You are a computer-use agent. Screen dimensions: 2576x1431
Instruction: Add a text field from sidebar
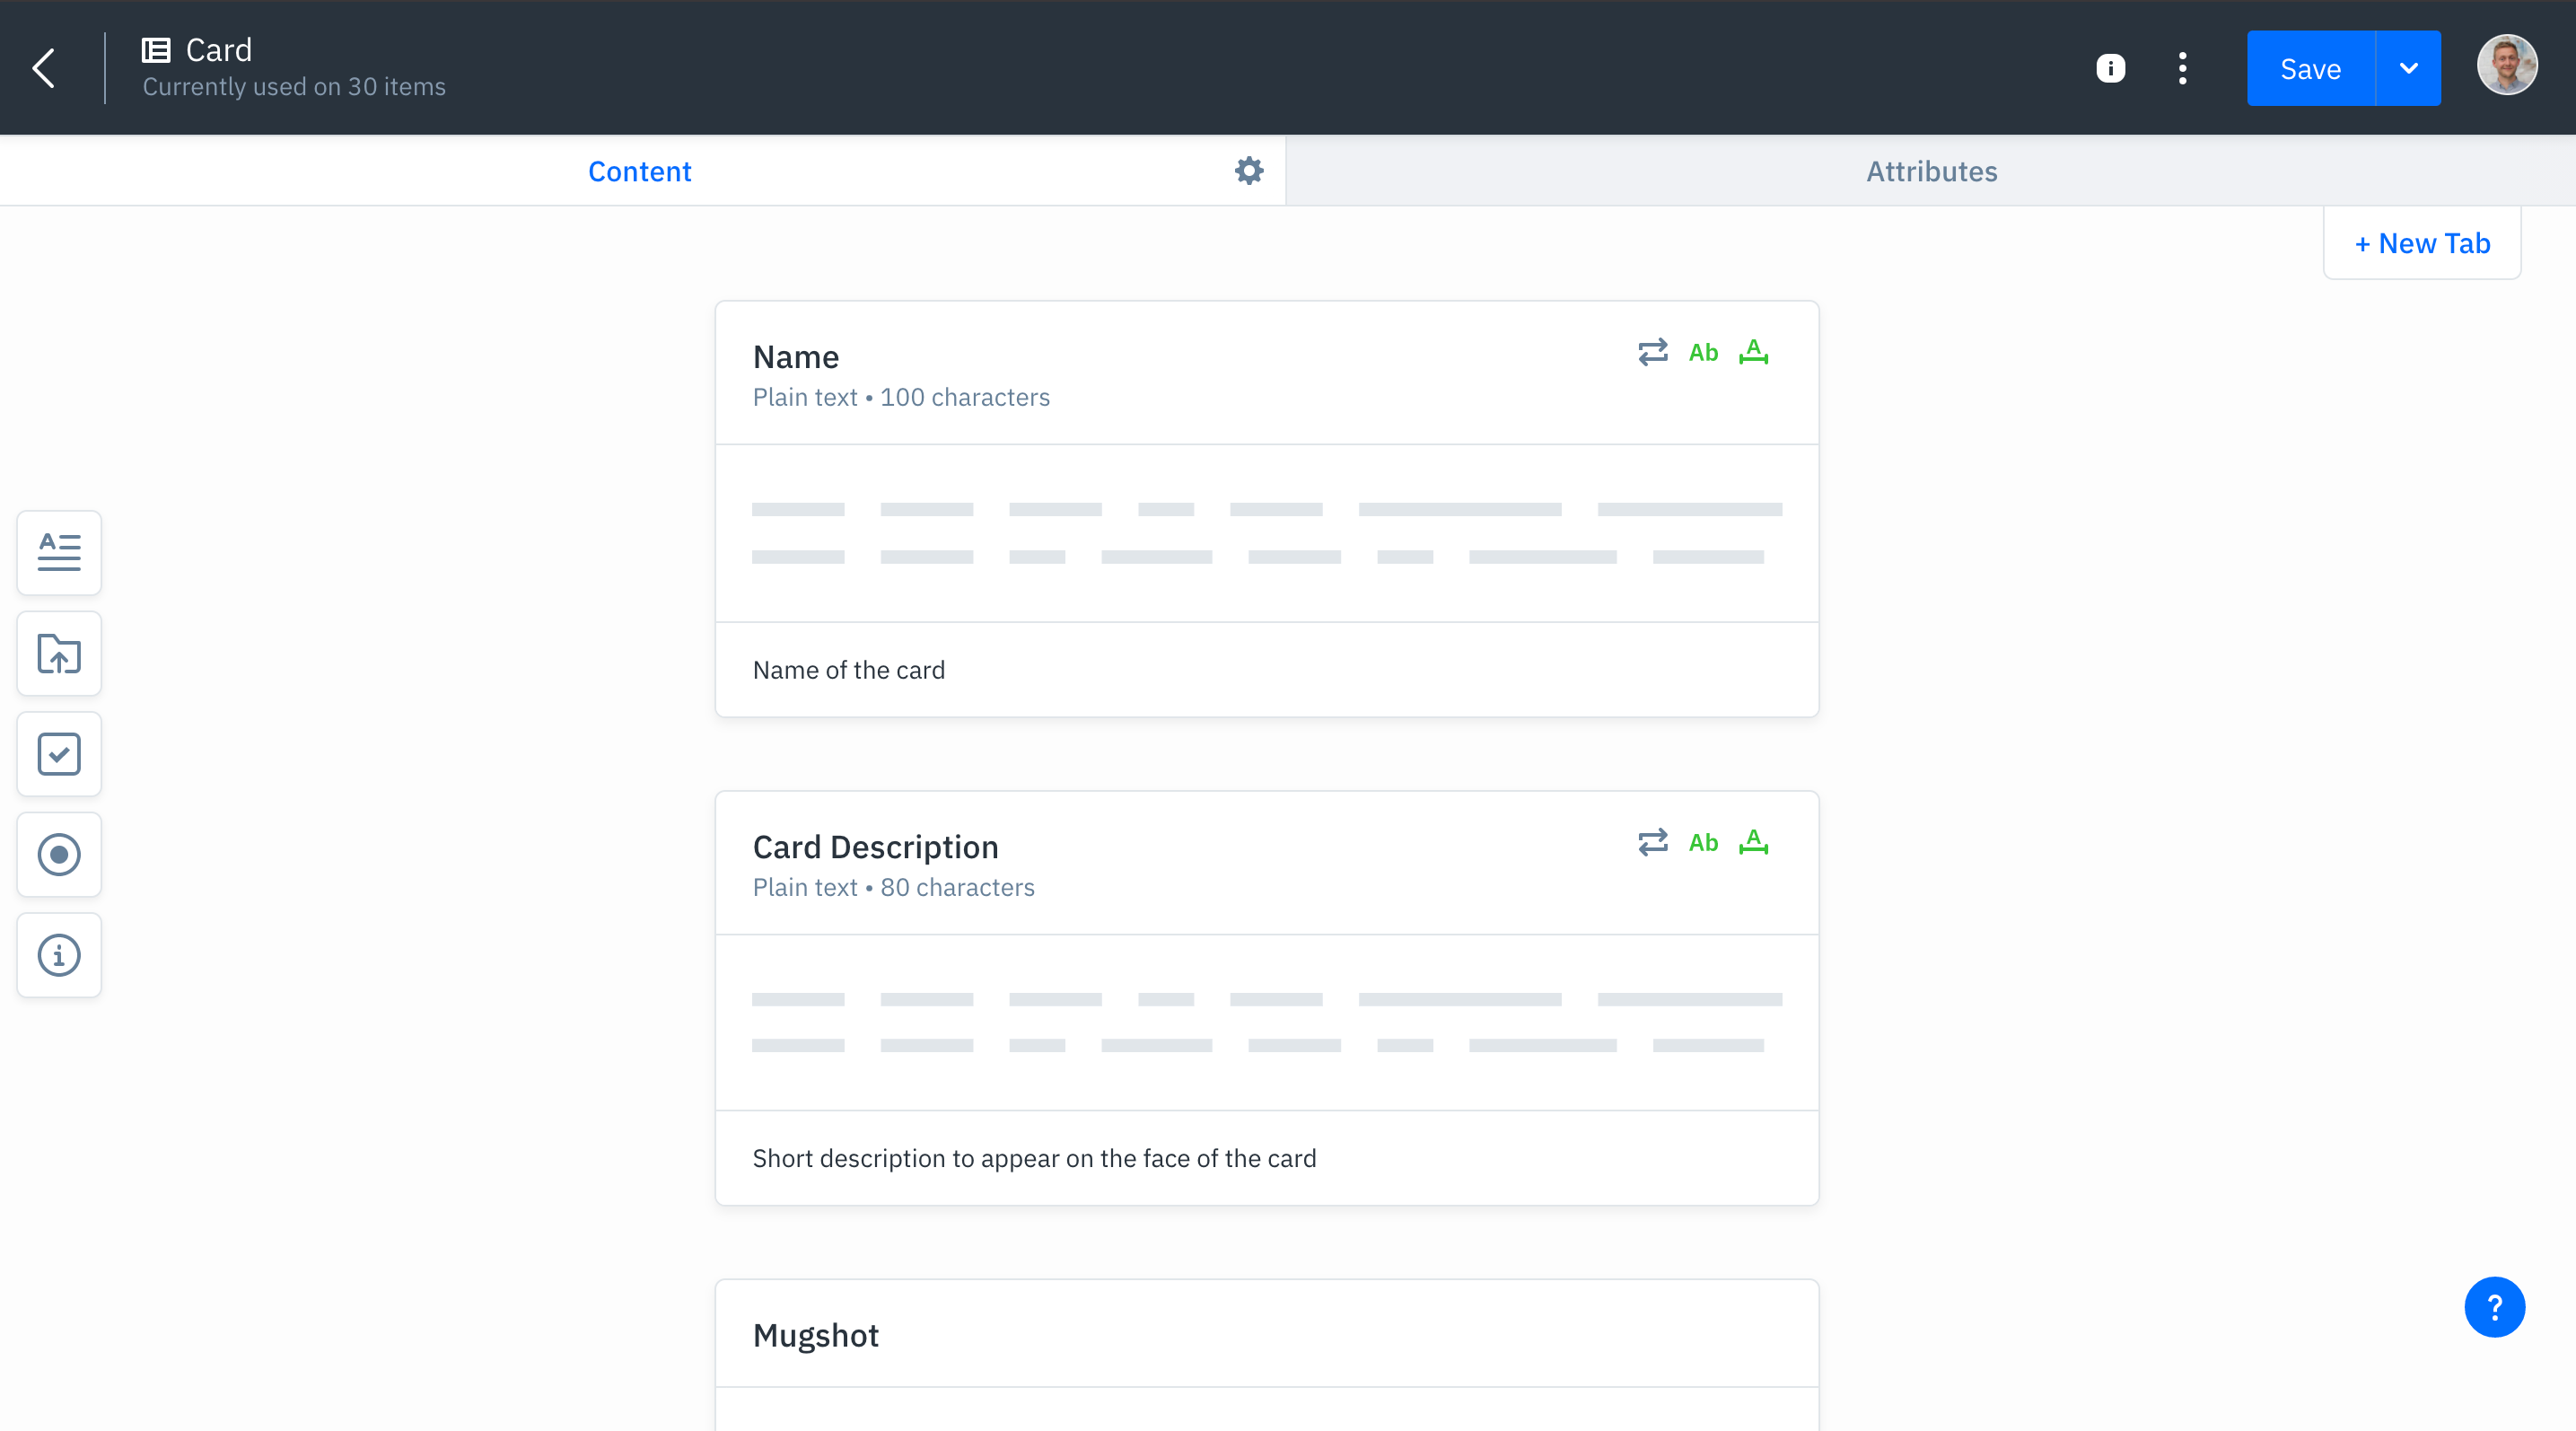pos(59,553)
